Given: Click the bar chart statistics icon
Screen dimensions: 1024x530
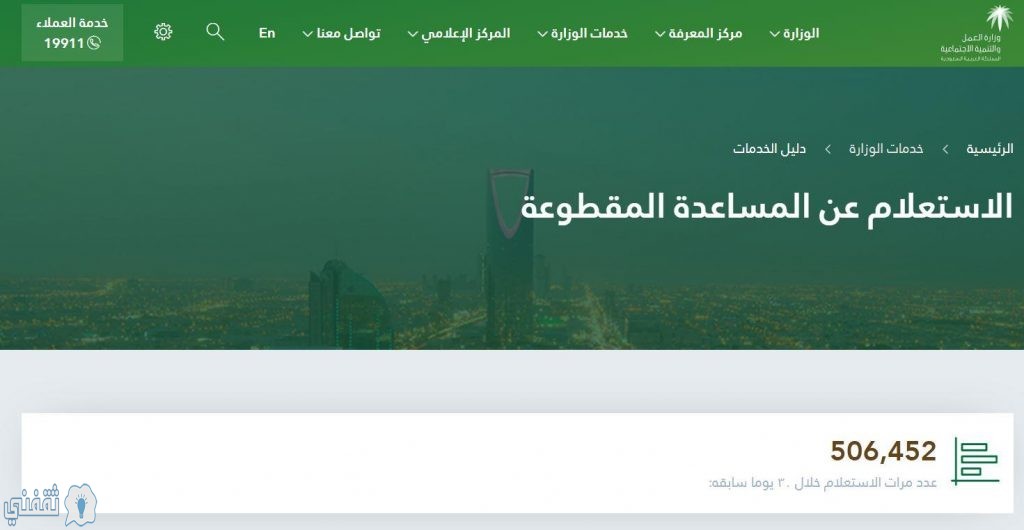Looking at the screenshot, I should (975, 461).
